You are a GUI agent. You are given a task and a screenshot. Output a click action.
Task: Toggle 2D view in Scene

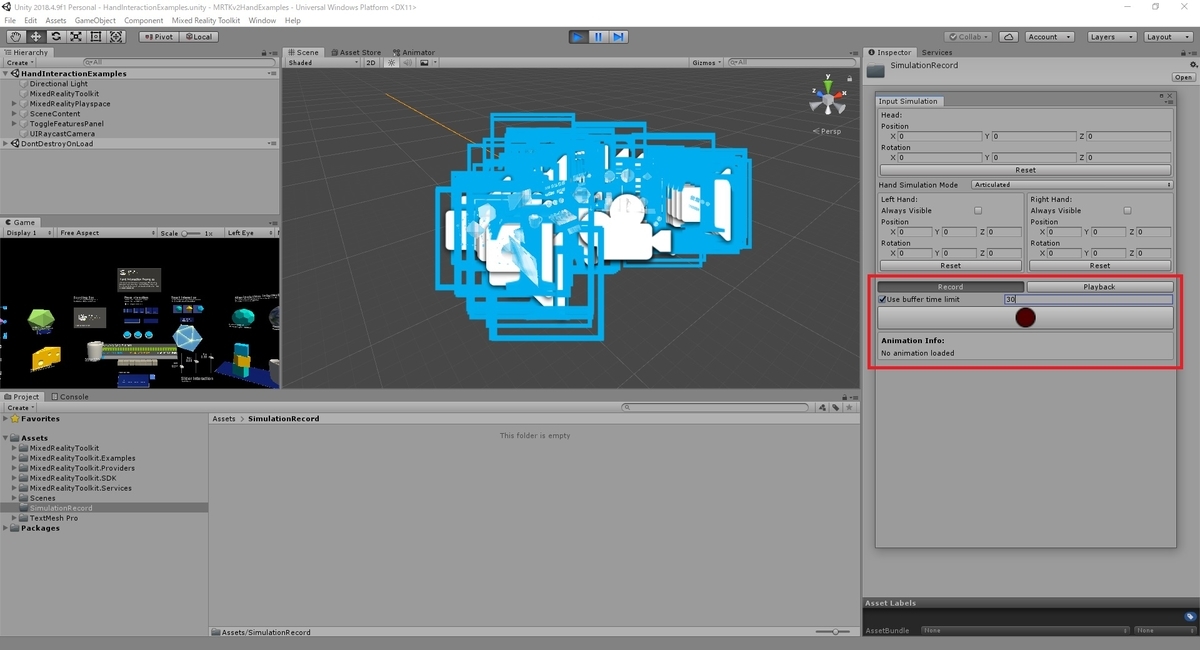(x=371, y=62)
